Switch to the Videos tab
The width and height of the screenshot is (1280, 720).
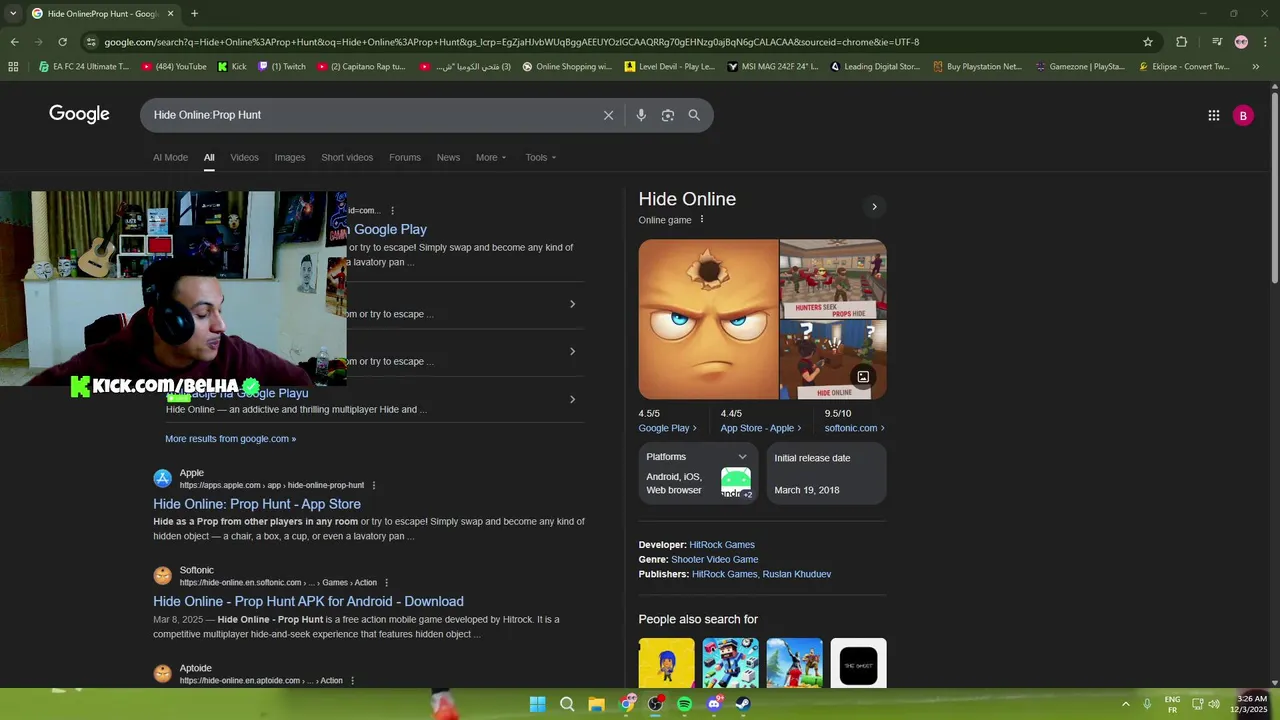point(244,157)
